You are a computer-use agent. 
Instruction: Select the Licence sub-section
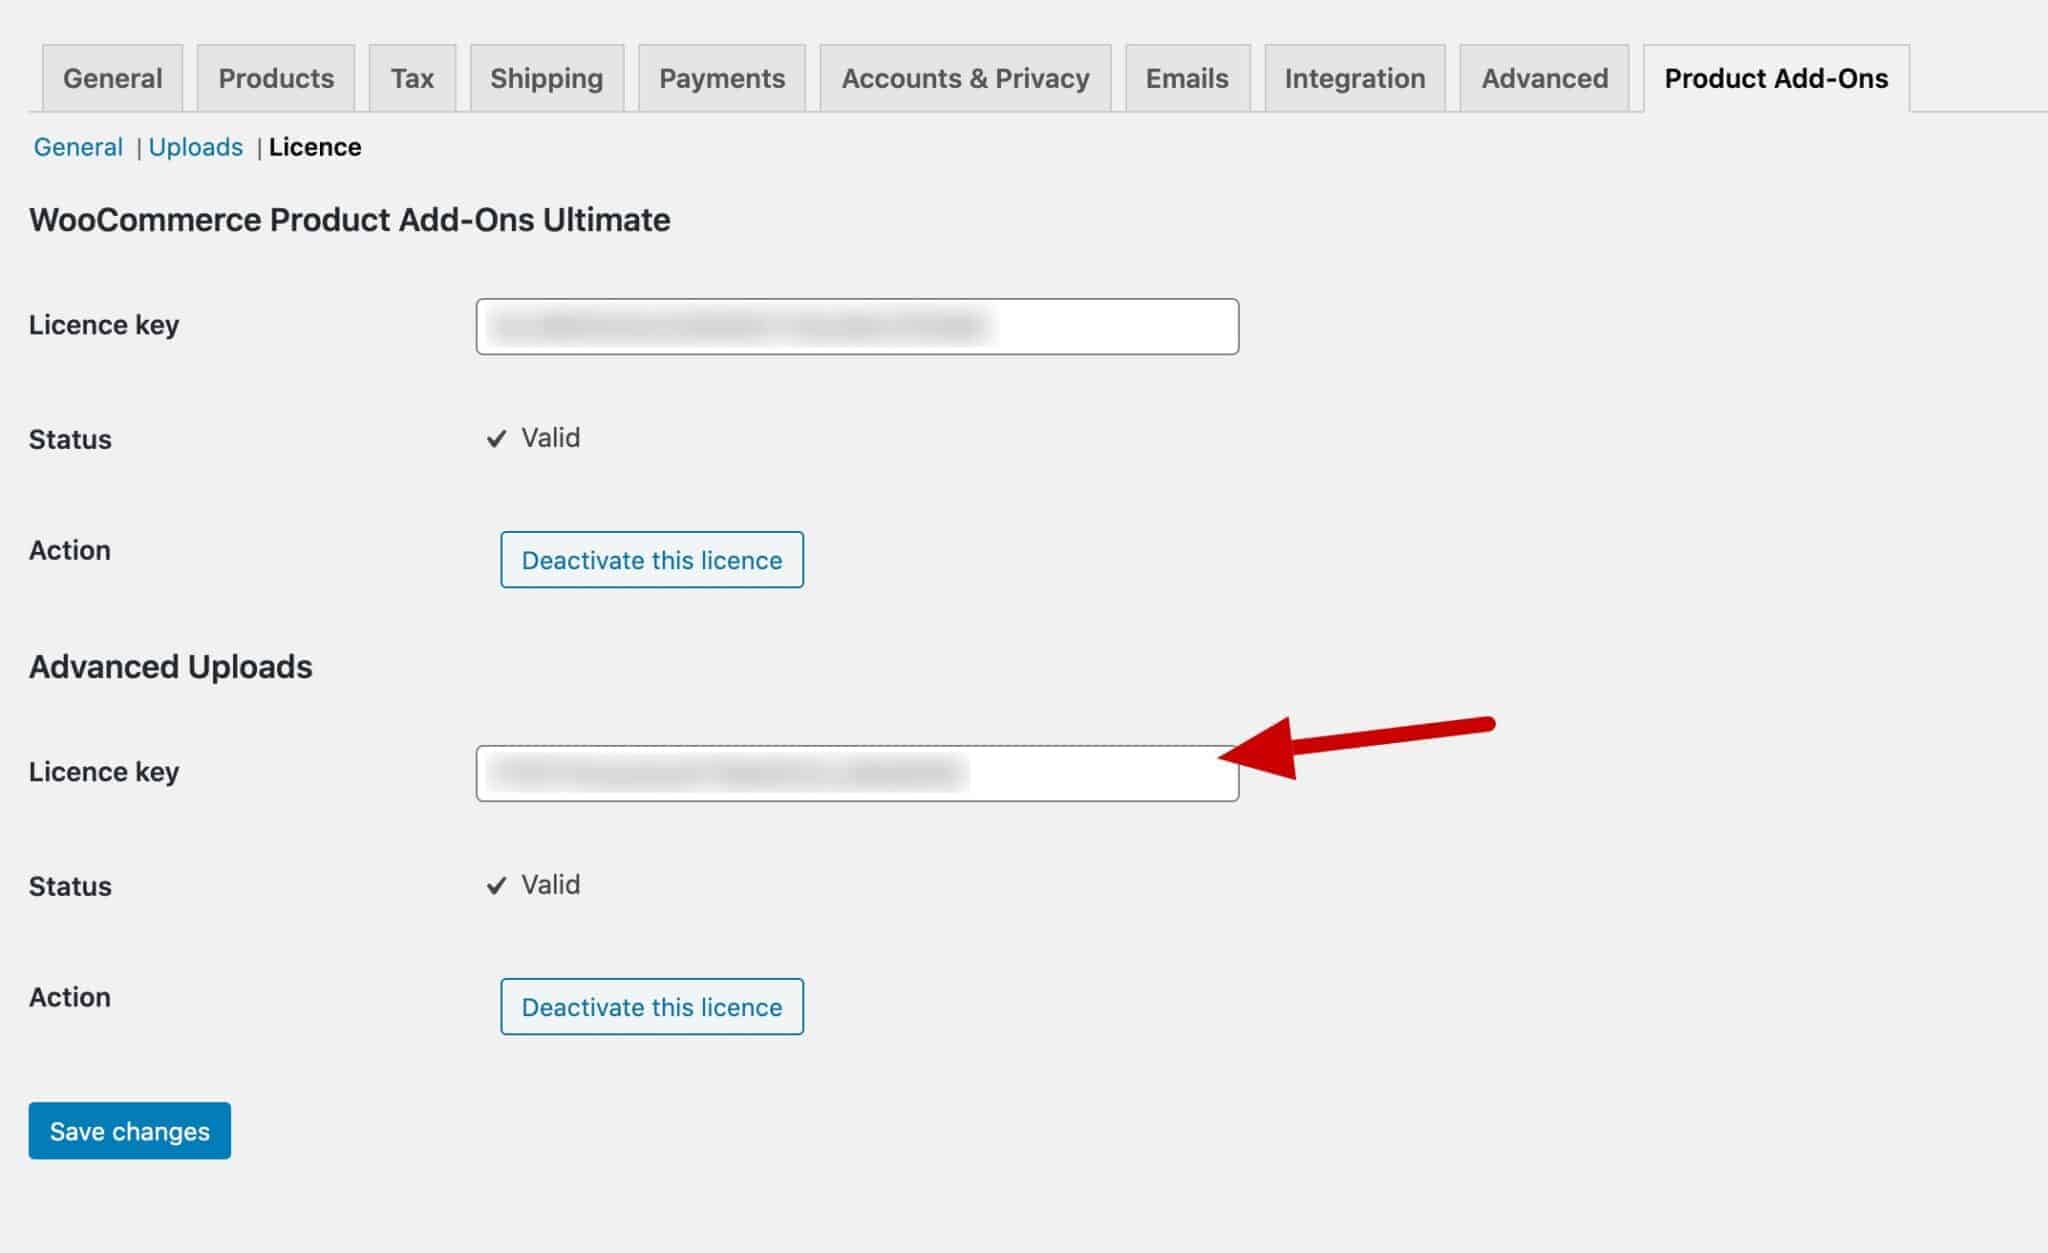coord(315,146)
